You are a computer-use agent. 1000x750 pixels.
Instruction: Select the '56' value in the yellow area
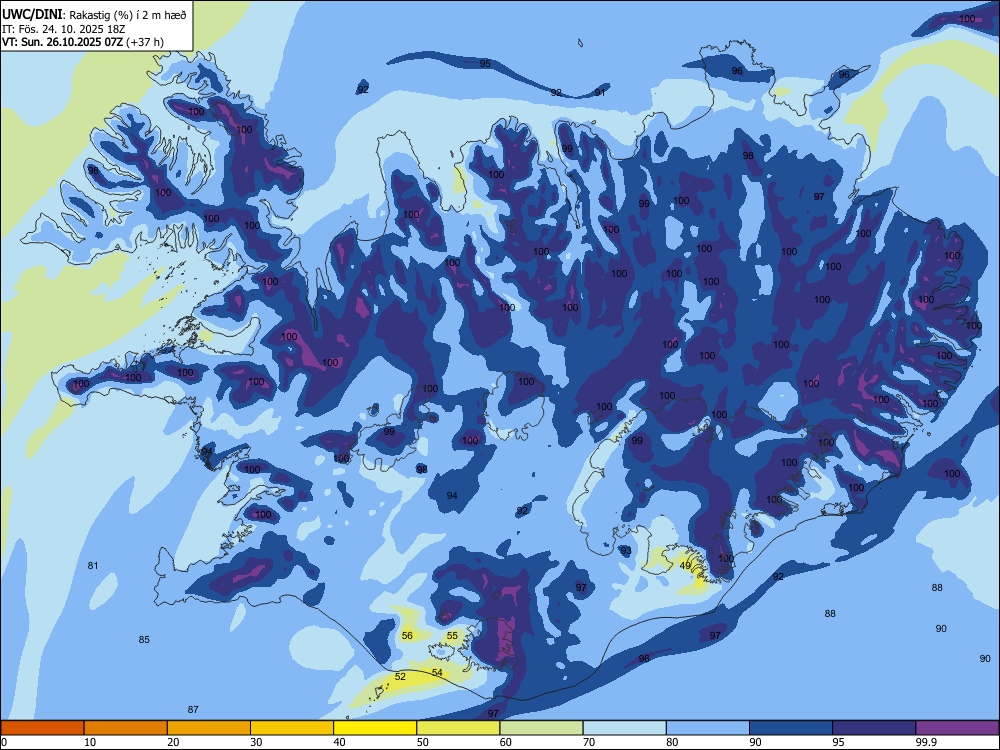[407, 636]
